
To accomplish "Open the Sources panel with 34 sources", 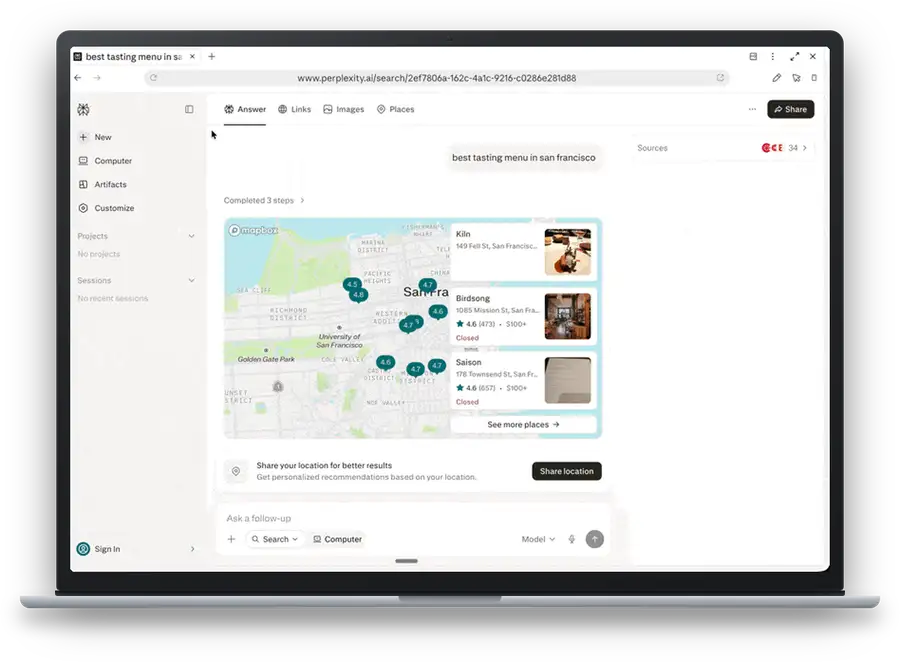I will pyautogui.click(x=723, y=148).
